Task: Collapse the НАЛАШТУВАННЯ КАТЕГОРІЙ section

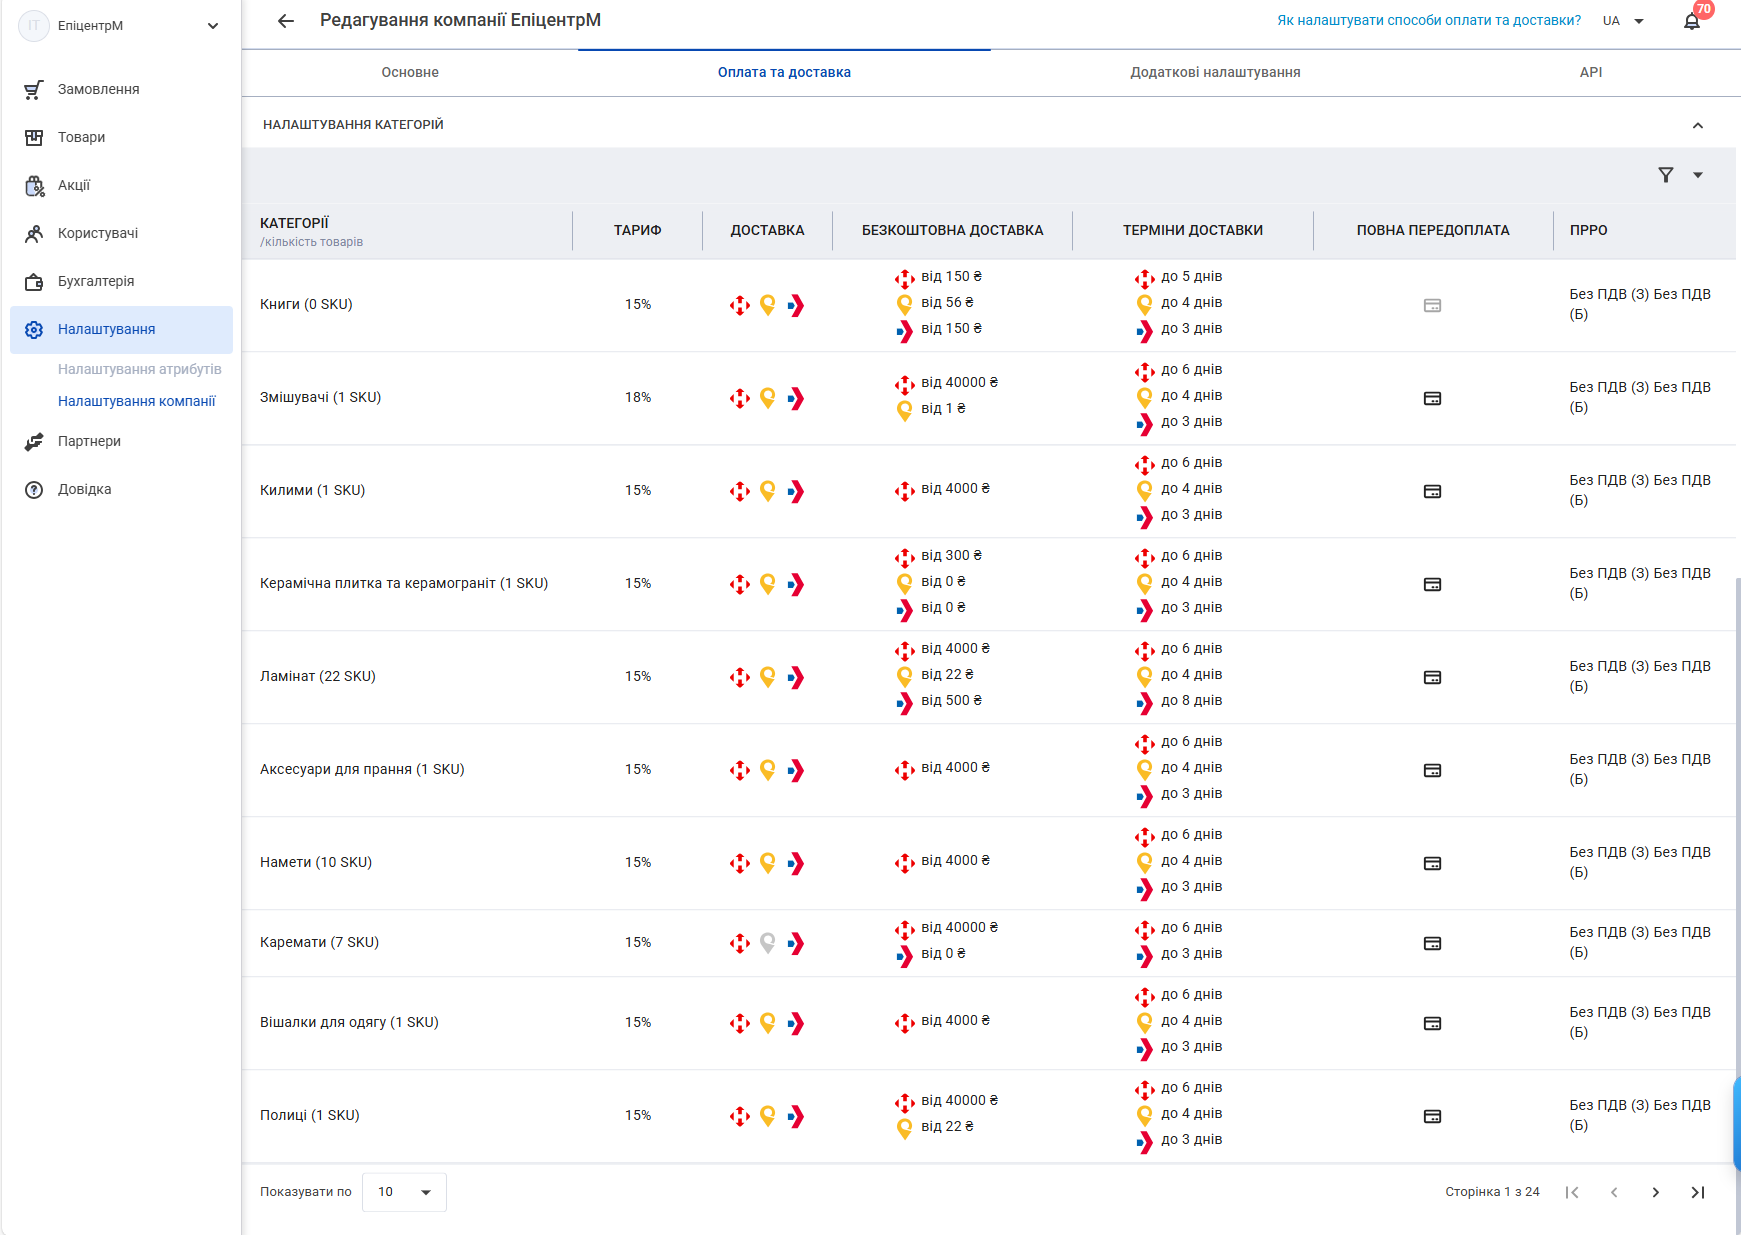Action: point(1698,125)
